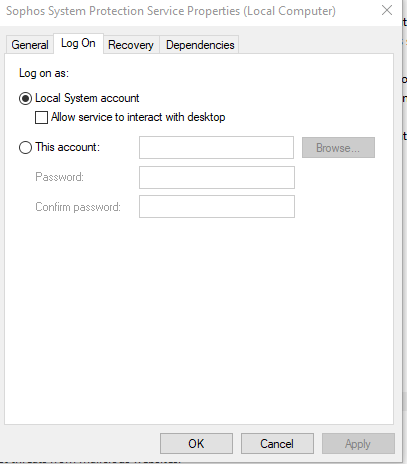Choose the This account radio option
Screen dimensions: 407x464
(x=25, y=147)
